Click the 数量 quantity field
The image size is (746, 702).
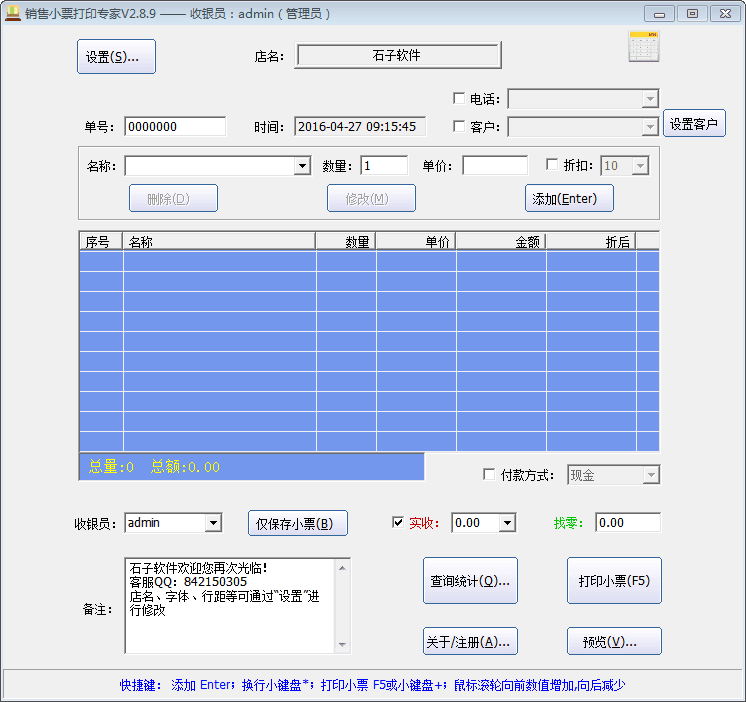point(384,166)
